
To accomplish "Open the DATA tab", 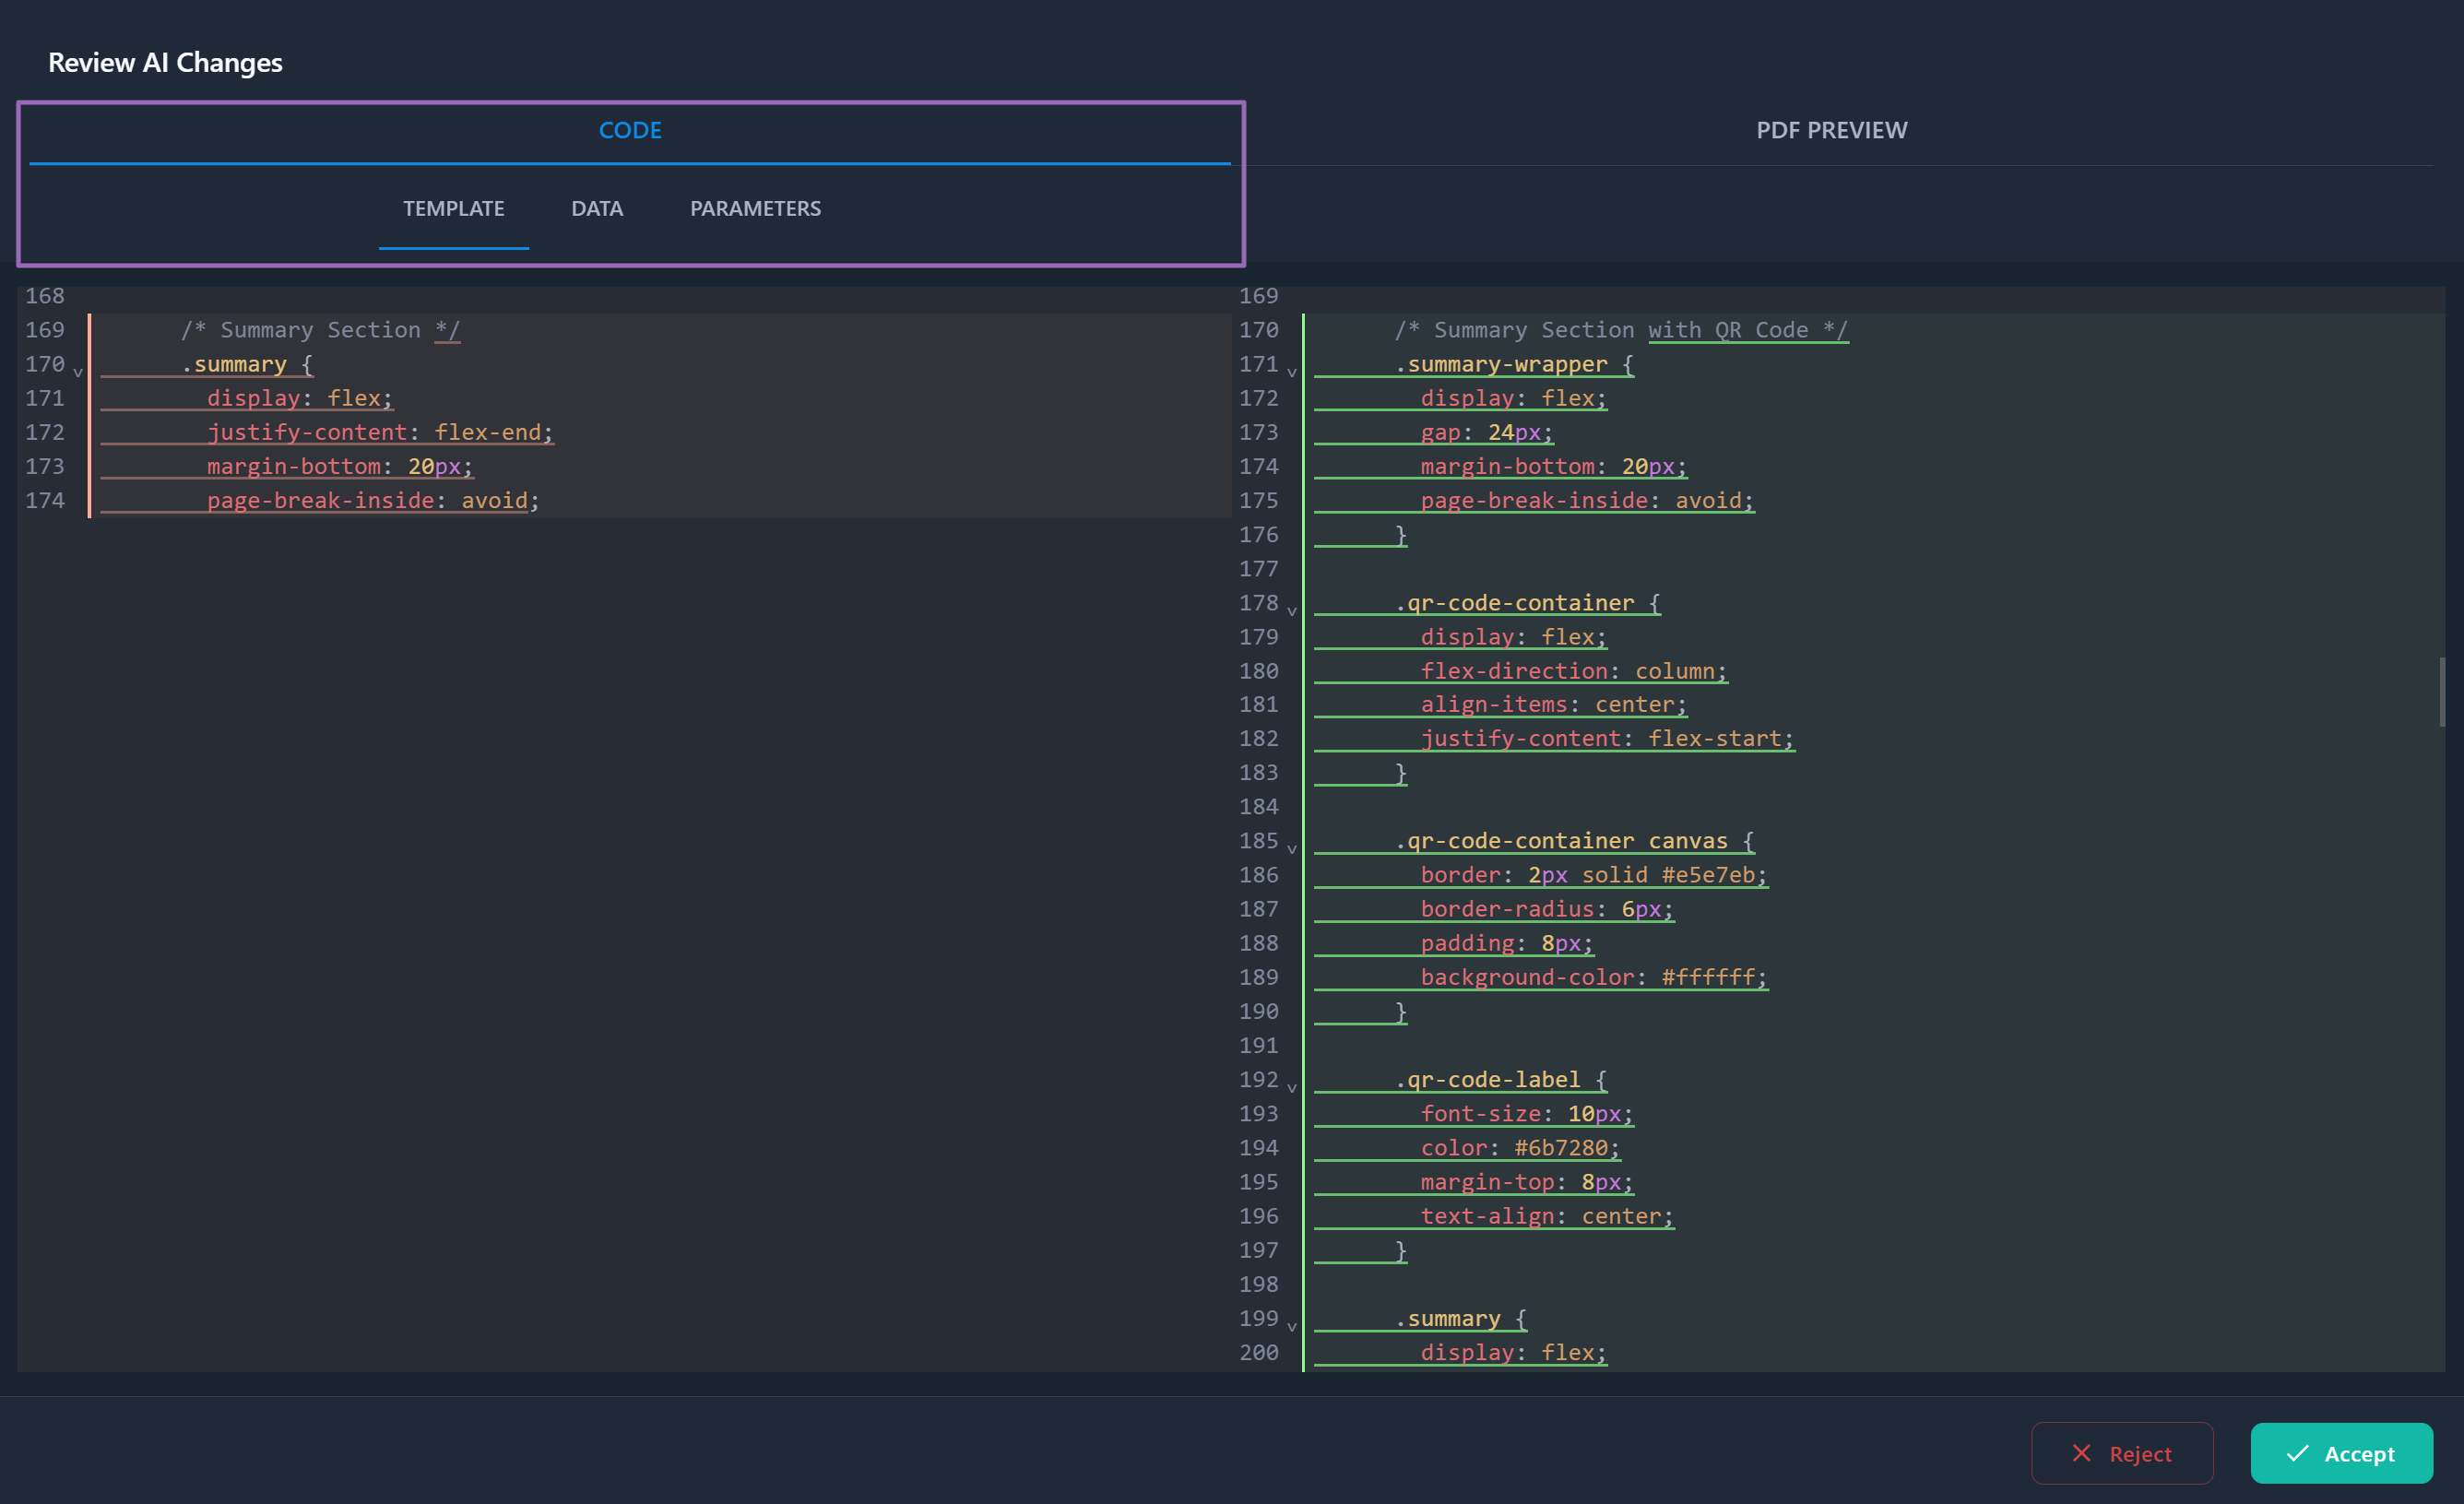I will coord(597,208).
